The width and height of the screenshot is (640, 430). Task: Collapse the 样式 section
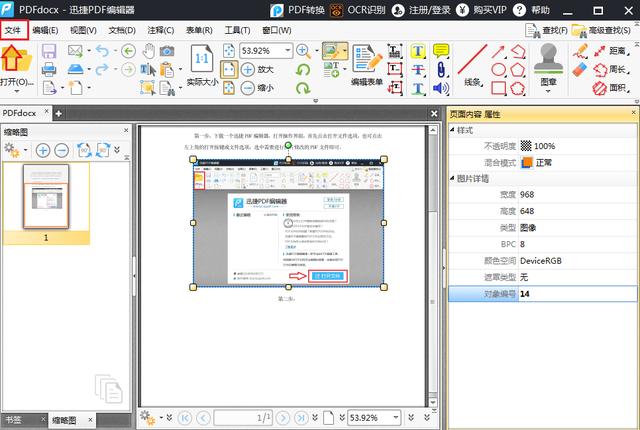coord(452,130)
